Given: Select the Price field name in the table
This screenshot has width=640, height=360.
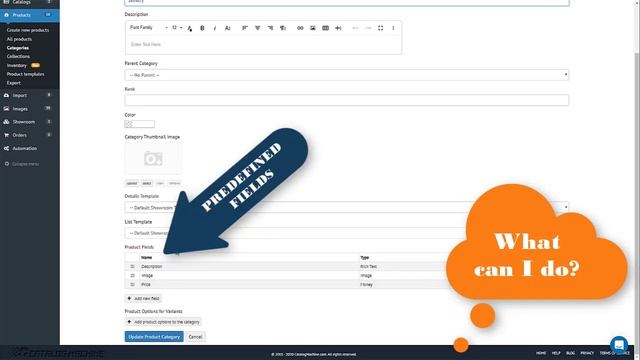Looking at the screenshot, I should 146,284.
